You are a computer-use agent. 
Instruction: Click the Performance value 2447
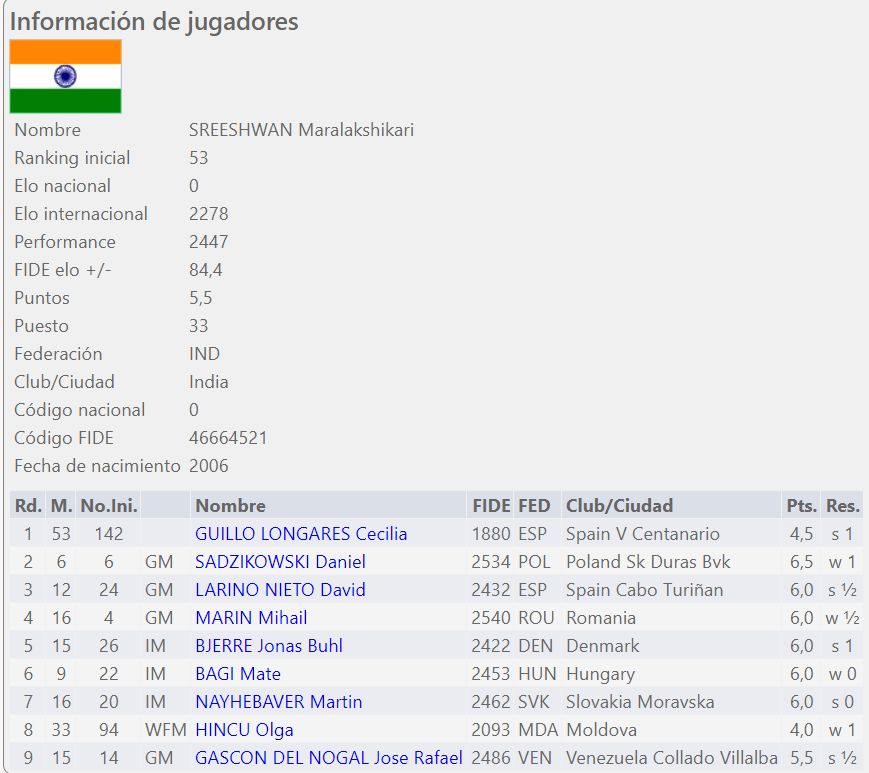point(208,242)
